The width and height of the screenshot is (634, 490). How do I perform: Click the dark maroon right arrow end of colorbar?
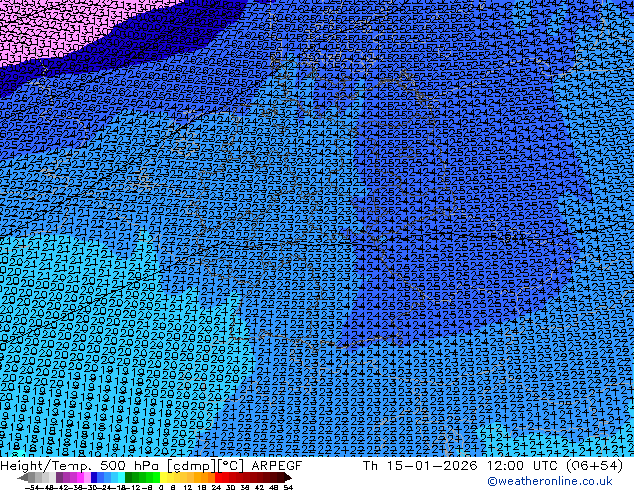(x=287, y=477)
